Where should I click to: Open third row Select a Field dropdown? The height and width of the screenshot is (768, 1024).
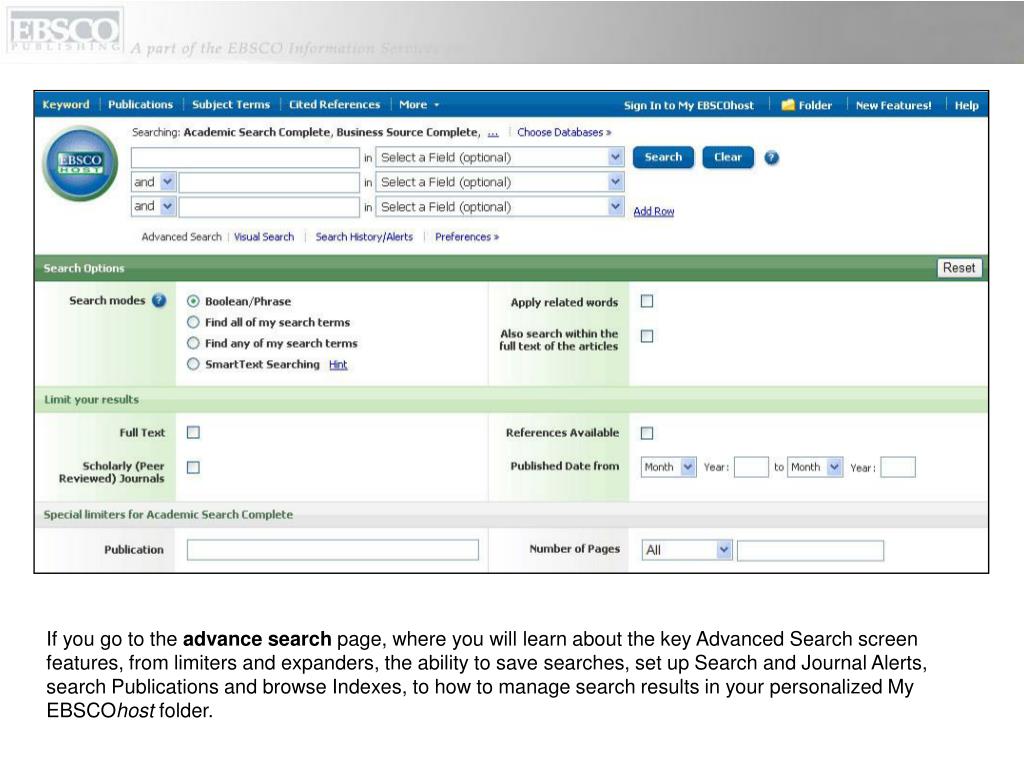coord(500,207)
